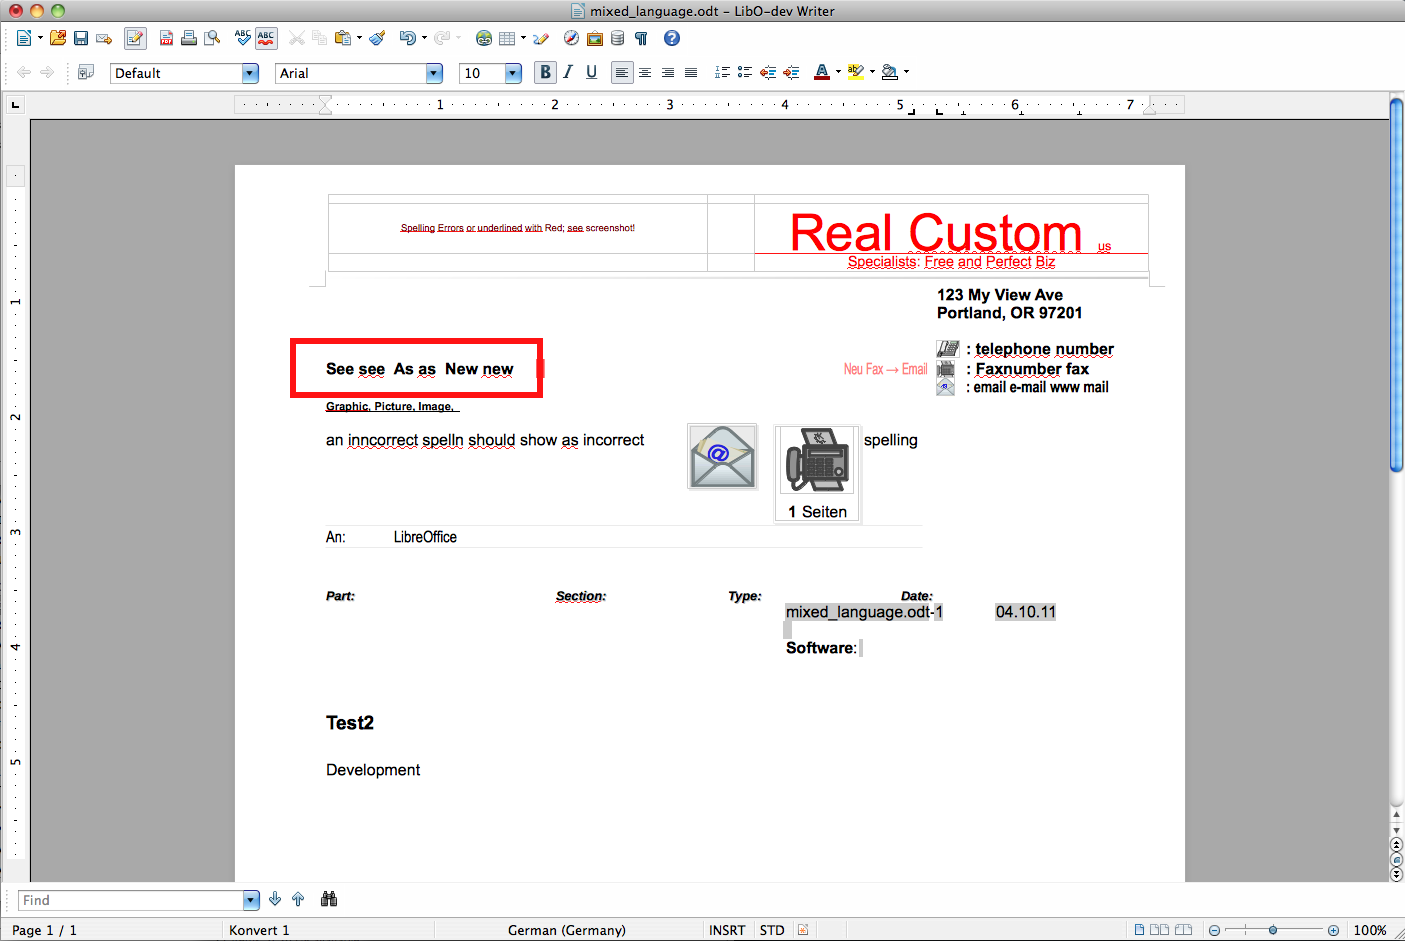Screen dimensions: 1405x941
Task: Export document directly as PDF
Action: coord(166,38)
